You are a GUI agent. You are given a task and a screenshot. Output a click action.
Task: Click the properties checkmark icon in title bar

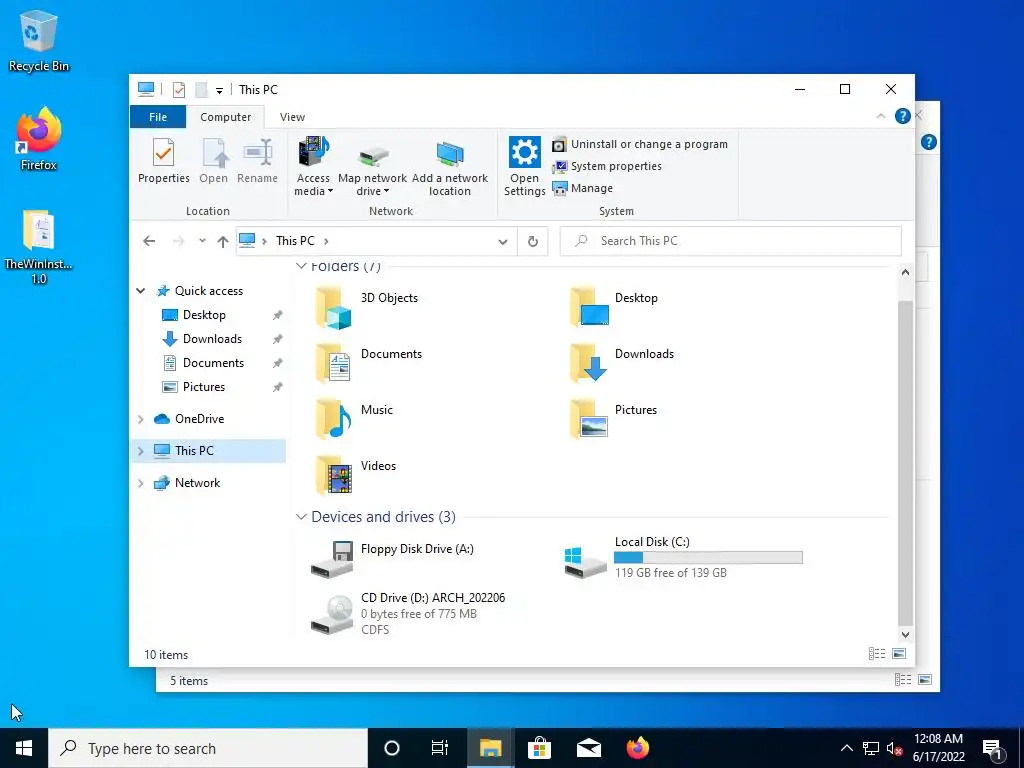pyautogui.click(x=178, y=89)
